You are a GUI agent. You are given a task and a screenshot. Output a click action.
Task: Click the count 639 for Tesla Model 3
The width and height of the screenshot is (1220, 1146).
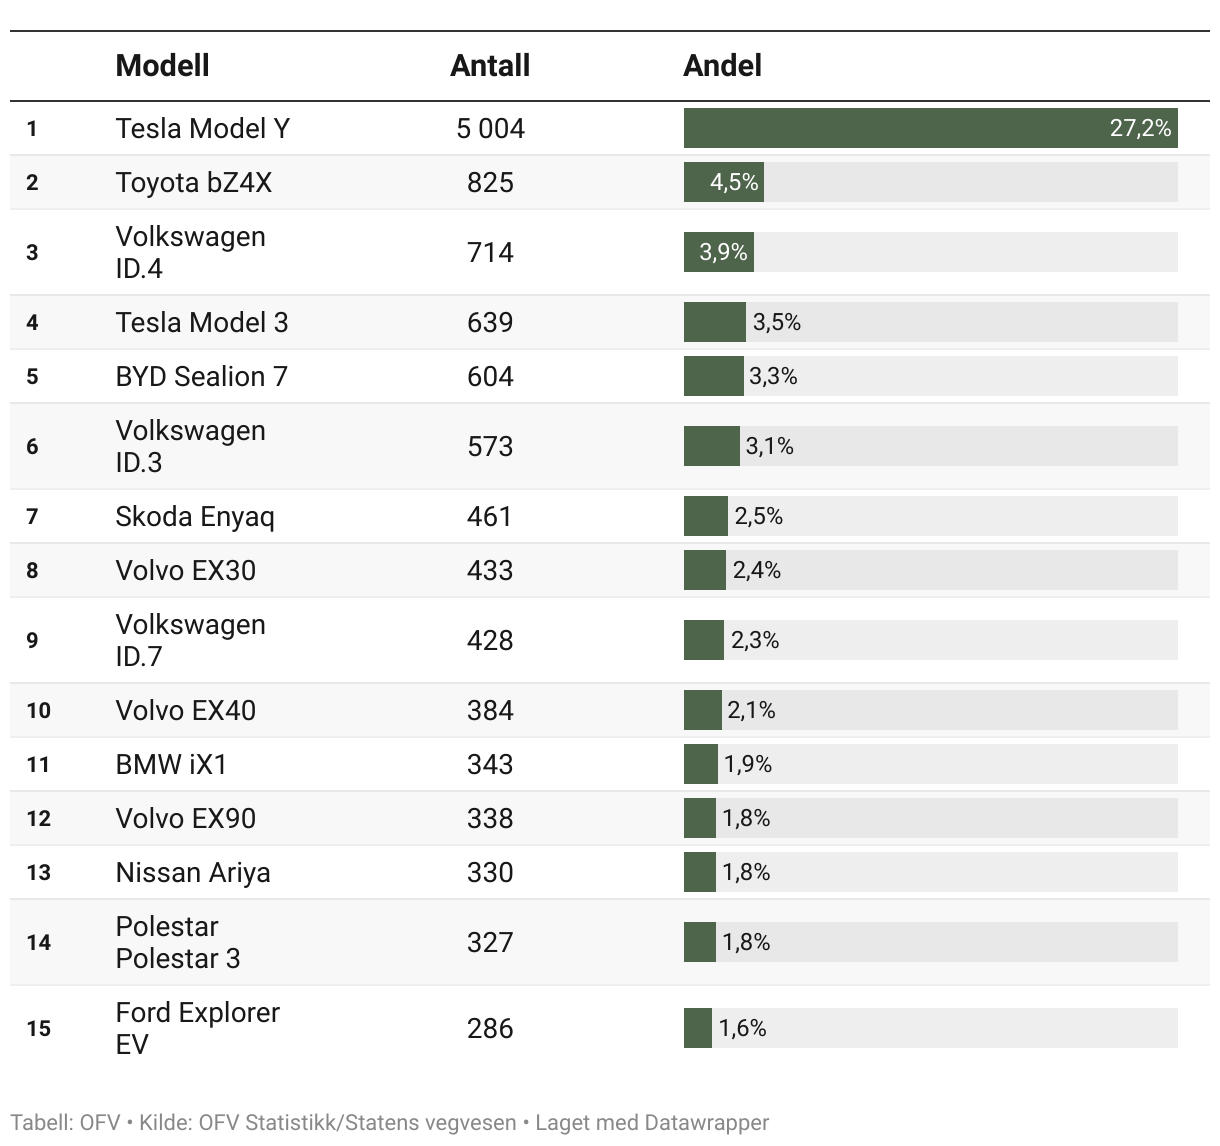tap(490, 323)
